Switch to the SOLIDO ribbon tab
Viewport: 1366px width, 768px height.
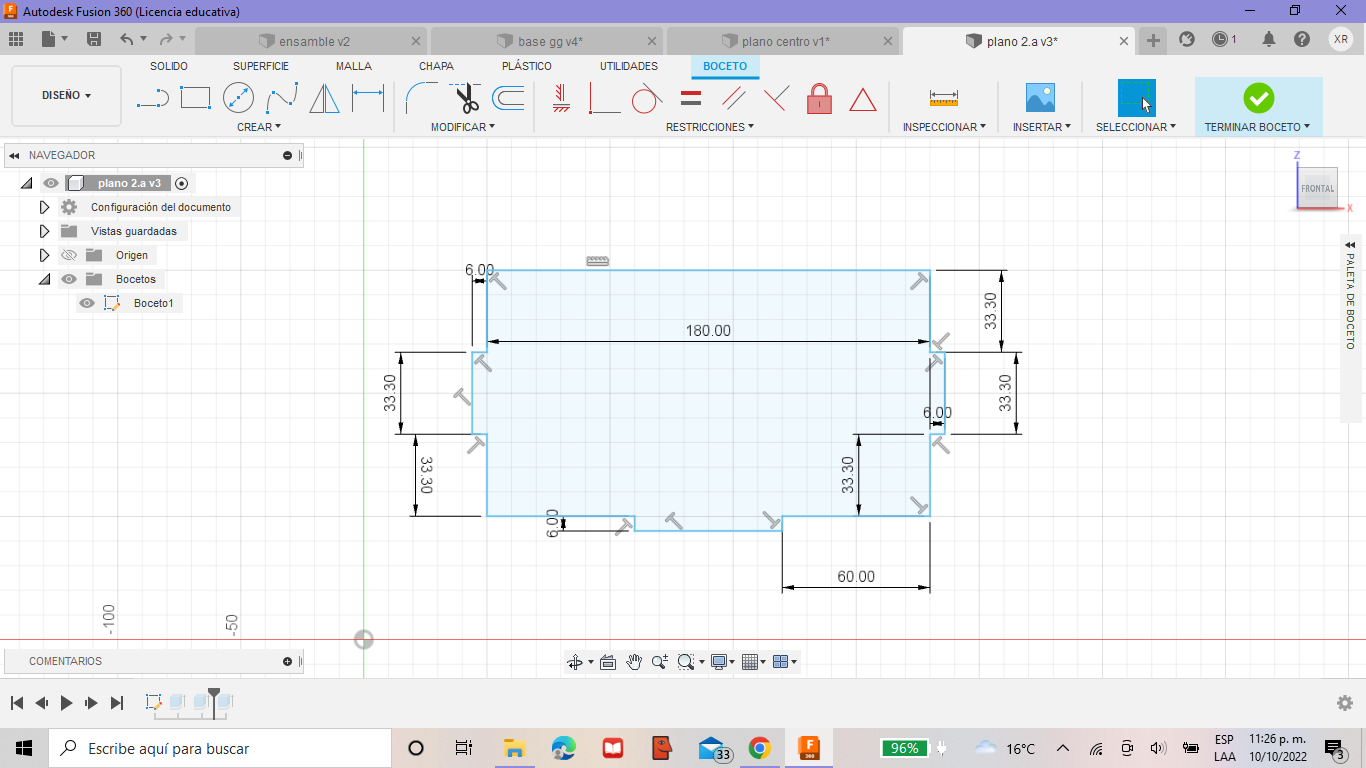(x=169, y=66)
